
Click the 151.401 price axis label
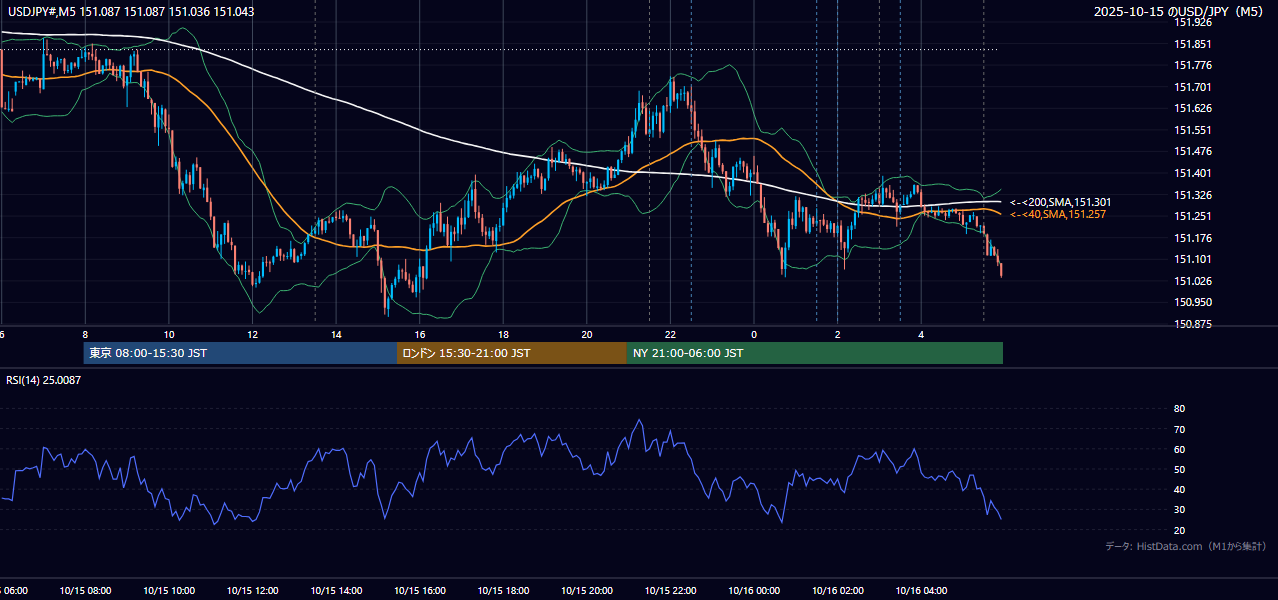[x=1193, y=173]
